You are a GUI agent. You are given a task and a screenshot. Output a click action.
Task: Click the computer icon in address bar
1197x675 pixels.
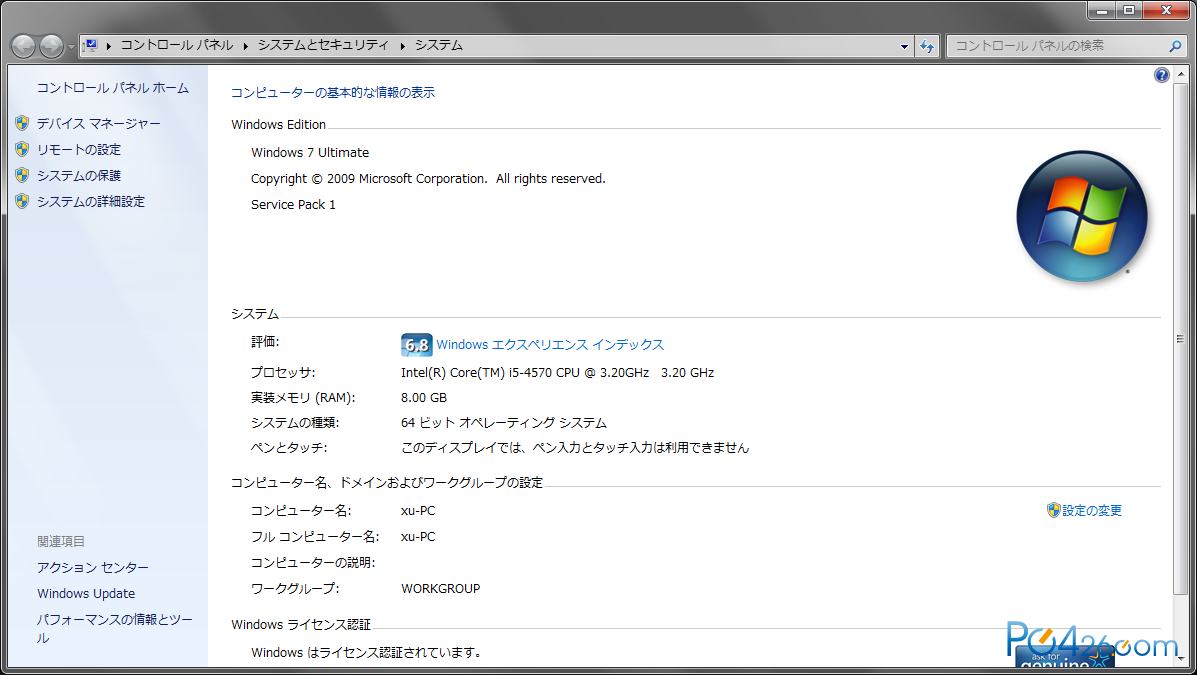click(90, 46)
